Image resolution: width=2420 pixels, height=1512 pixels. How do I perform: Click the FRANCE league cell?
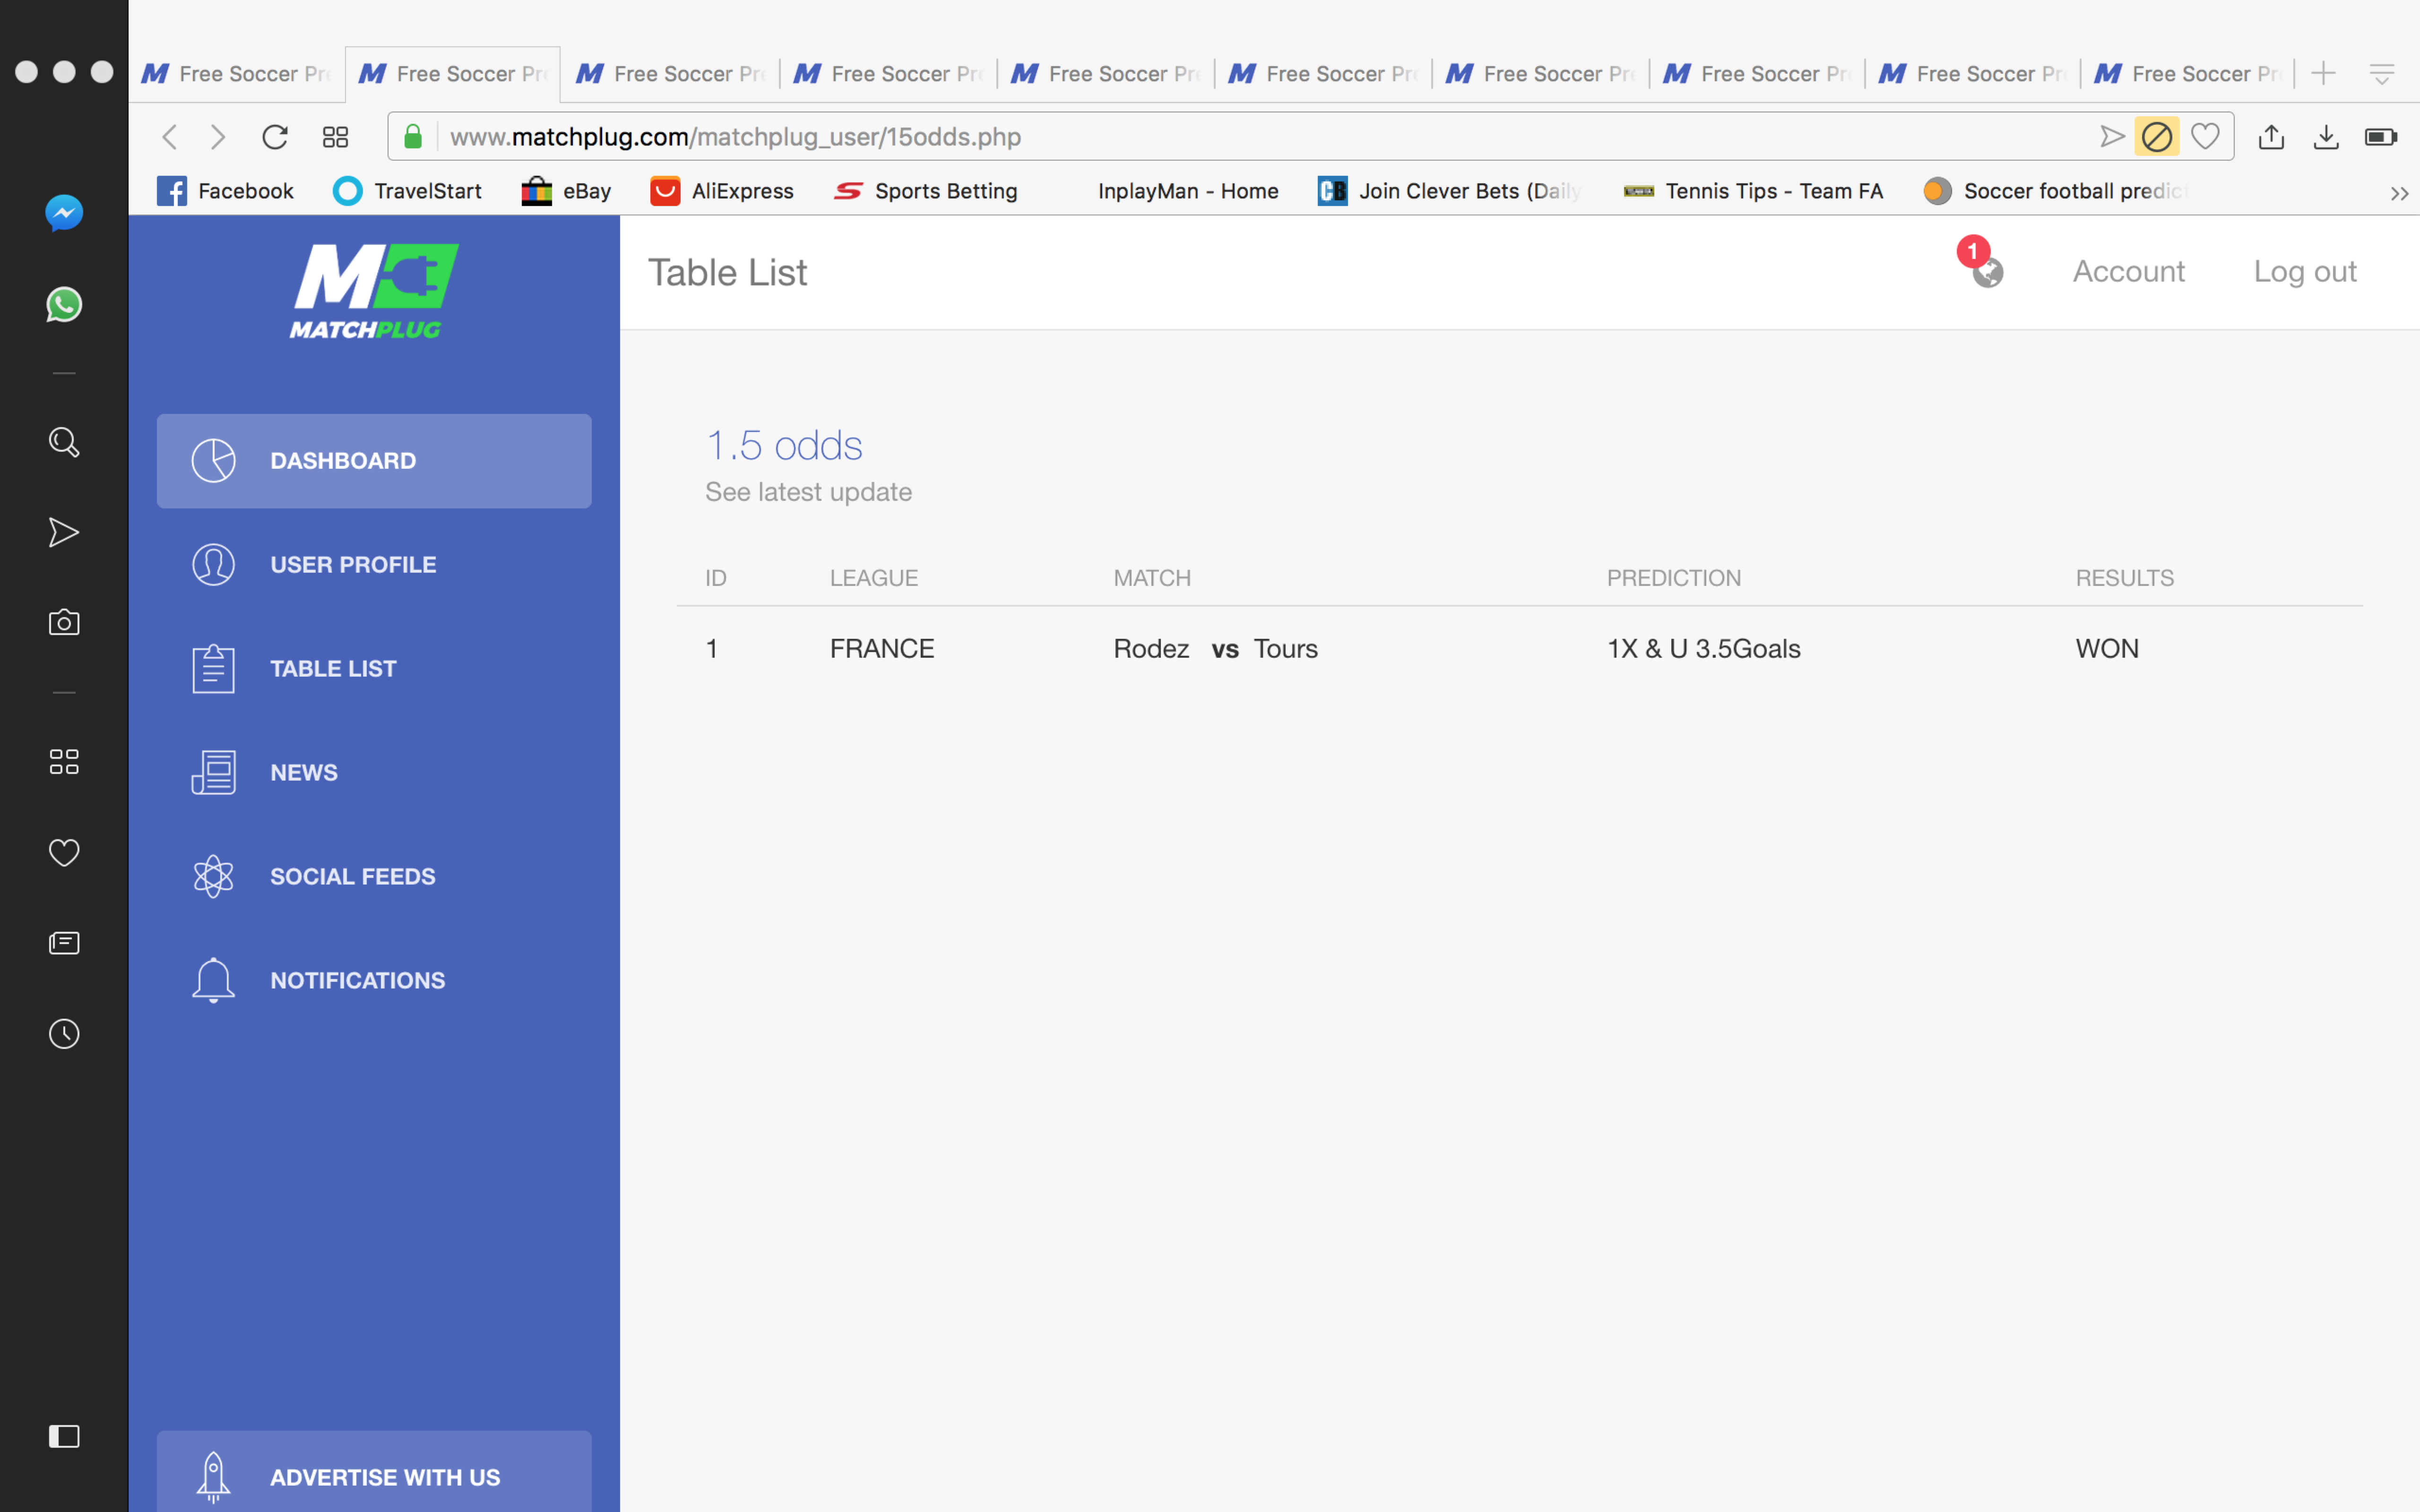882,649
